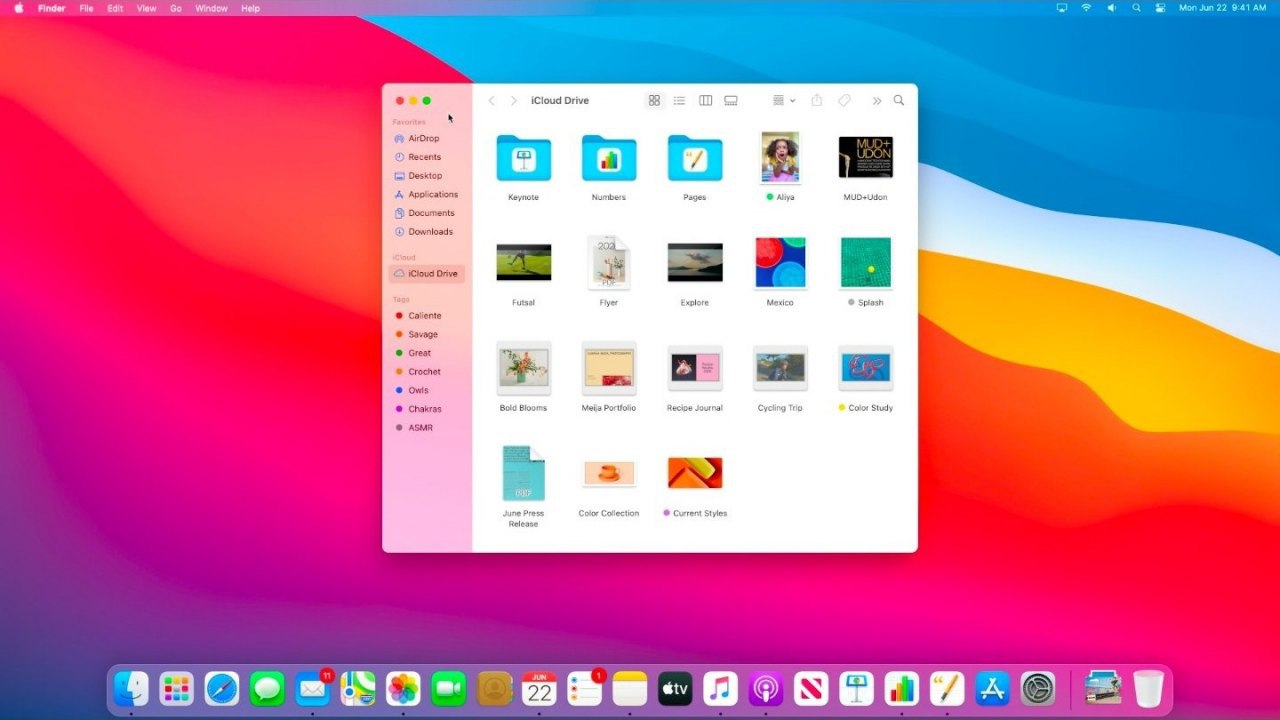Open Mail from the Dock

click(x=313, y=689)
